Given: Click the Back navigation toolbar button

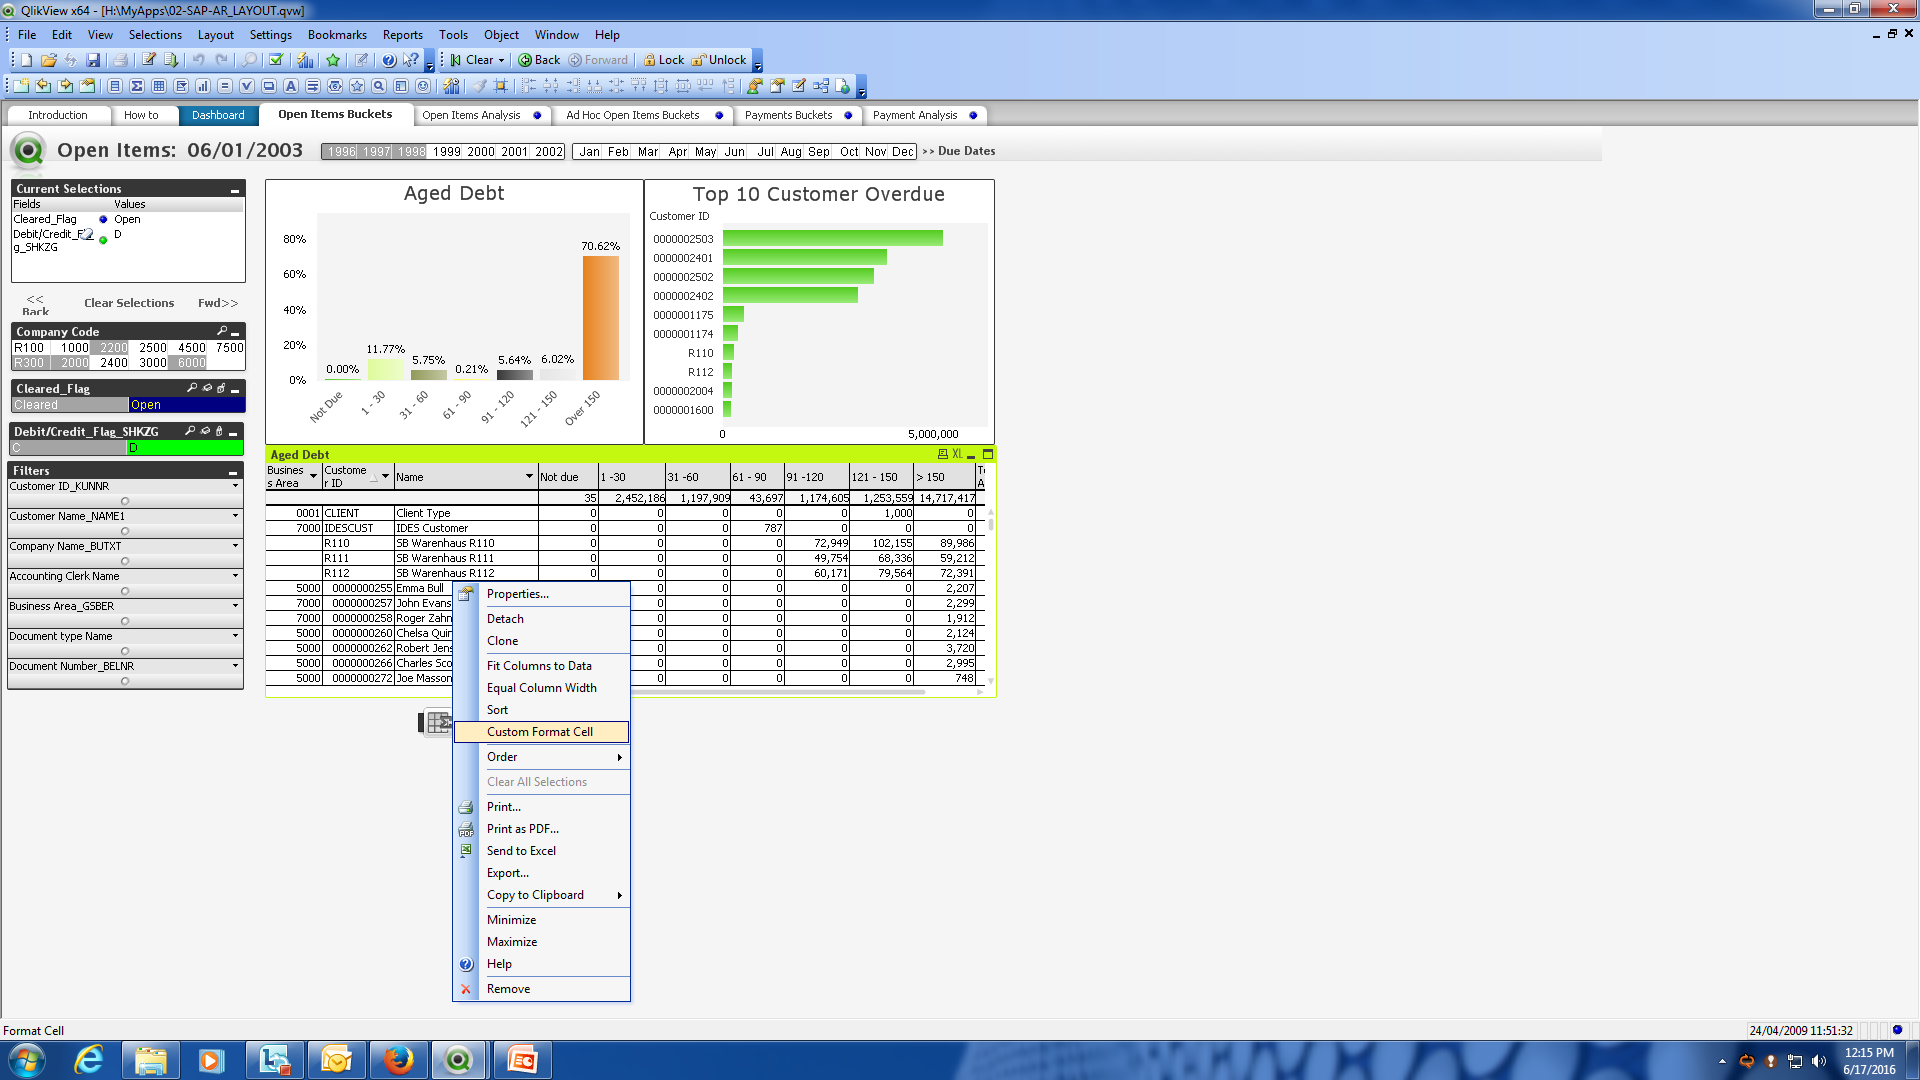Looking at the screenshot, I should click(539, 60).
